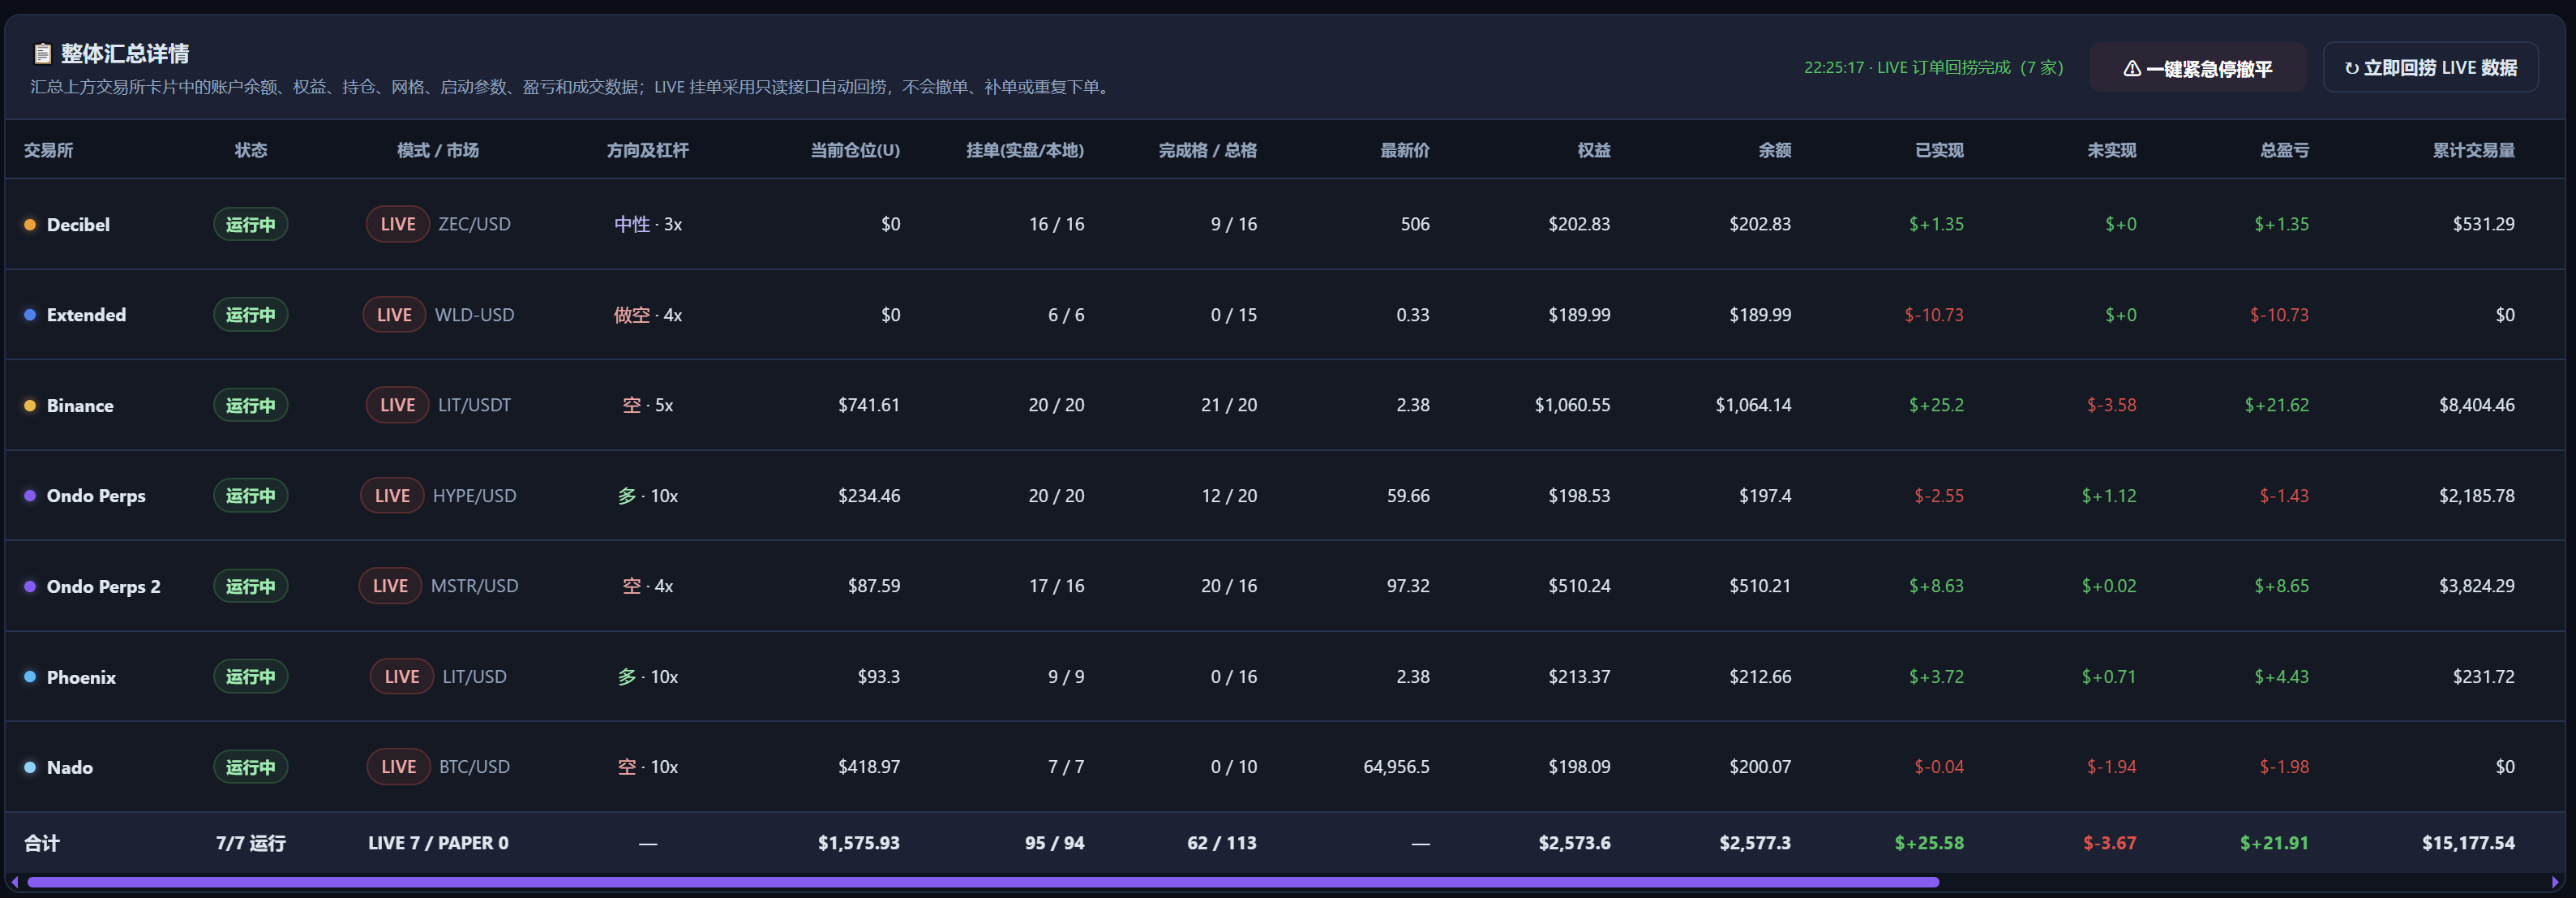Click the yellow dot next to Binance
Image resolution: width=2576 pixels, height=898 pixels.
click(x=30, y=406)
